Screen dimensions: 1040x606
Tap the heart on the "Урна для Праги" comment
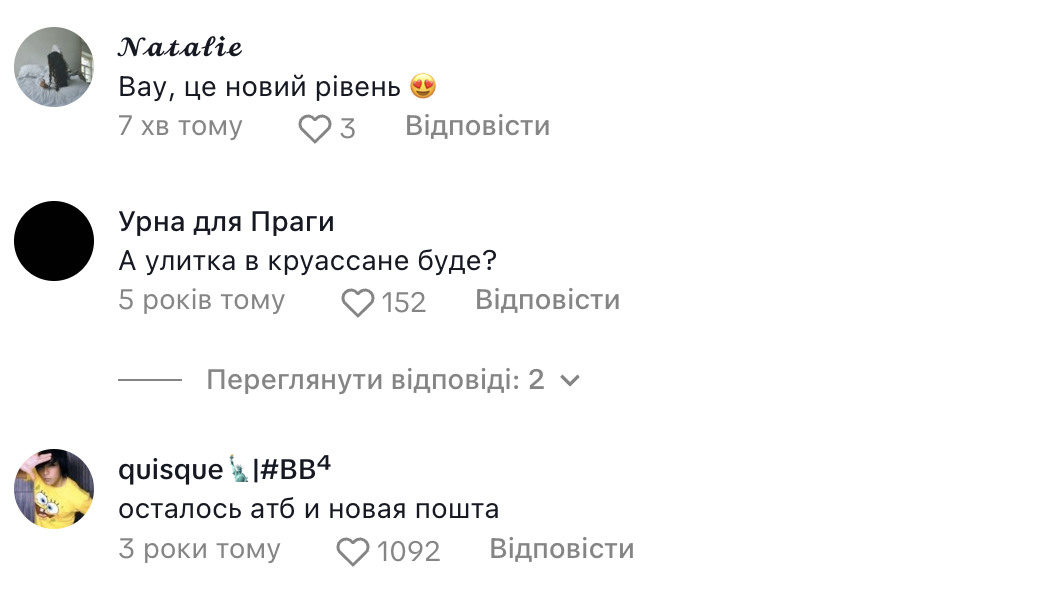point(357,302)
